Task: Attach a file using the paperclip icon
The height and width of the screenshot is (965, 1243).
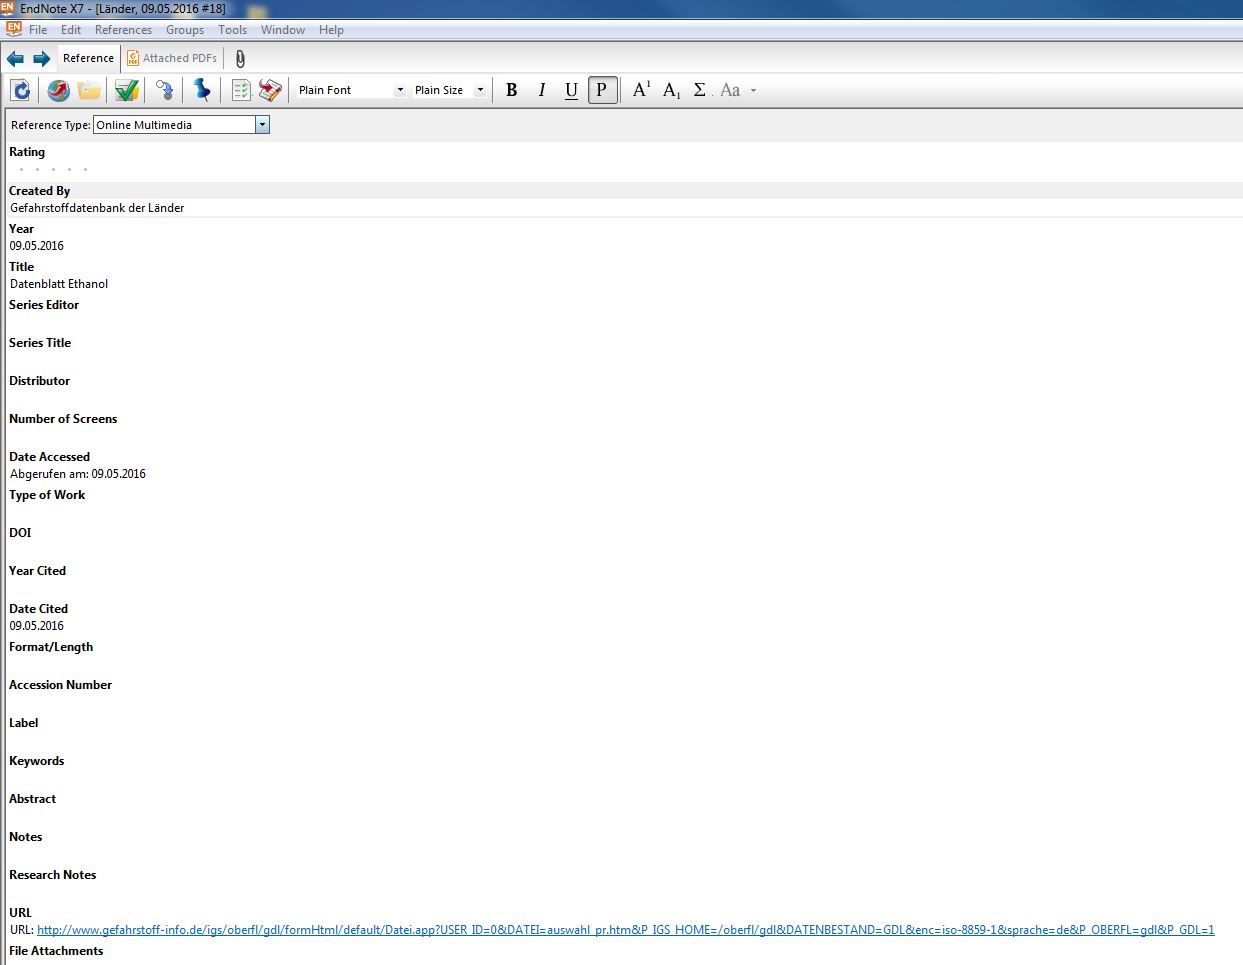Action: tap(240, 58)
